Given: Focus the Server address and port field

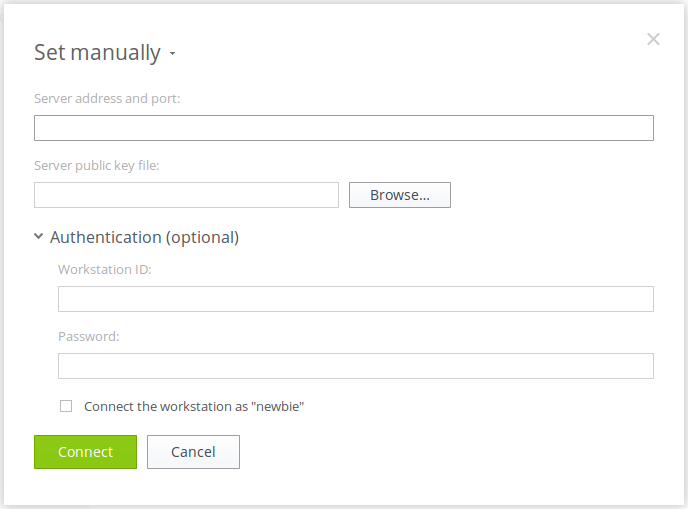Looking at the screenshot, I should tap(343, 128).
